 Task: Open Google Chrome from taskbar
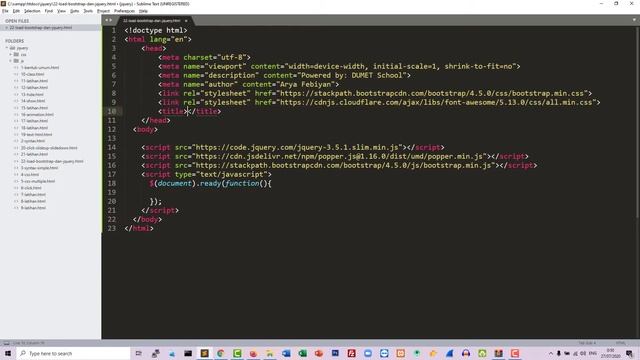point(221,353)
